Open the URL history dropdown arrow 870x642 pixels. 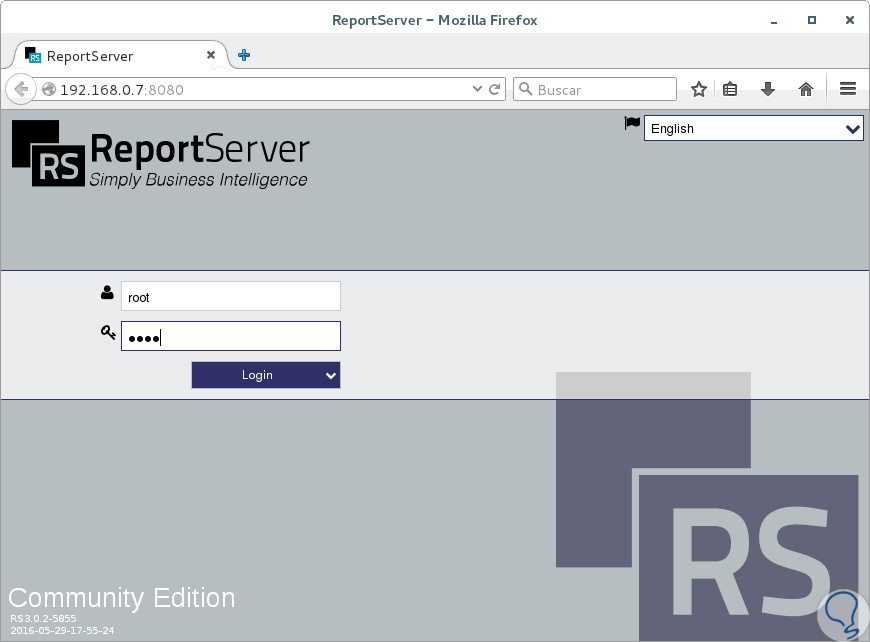pos(477,89)
